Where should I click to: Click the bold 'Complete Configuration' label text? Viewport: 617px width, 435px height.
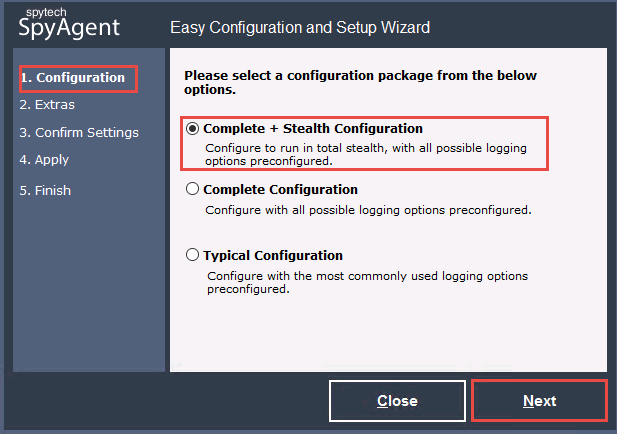pos(280,189)
